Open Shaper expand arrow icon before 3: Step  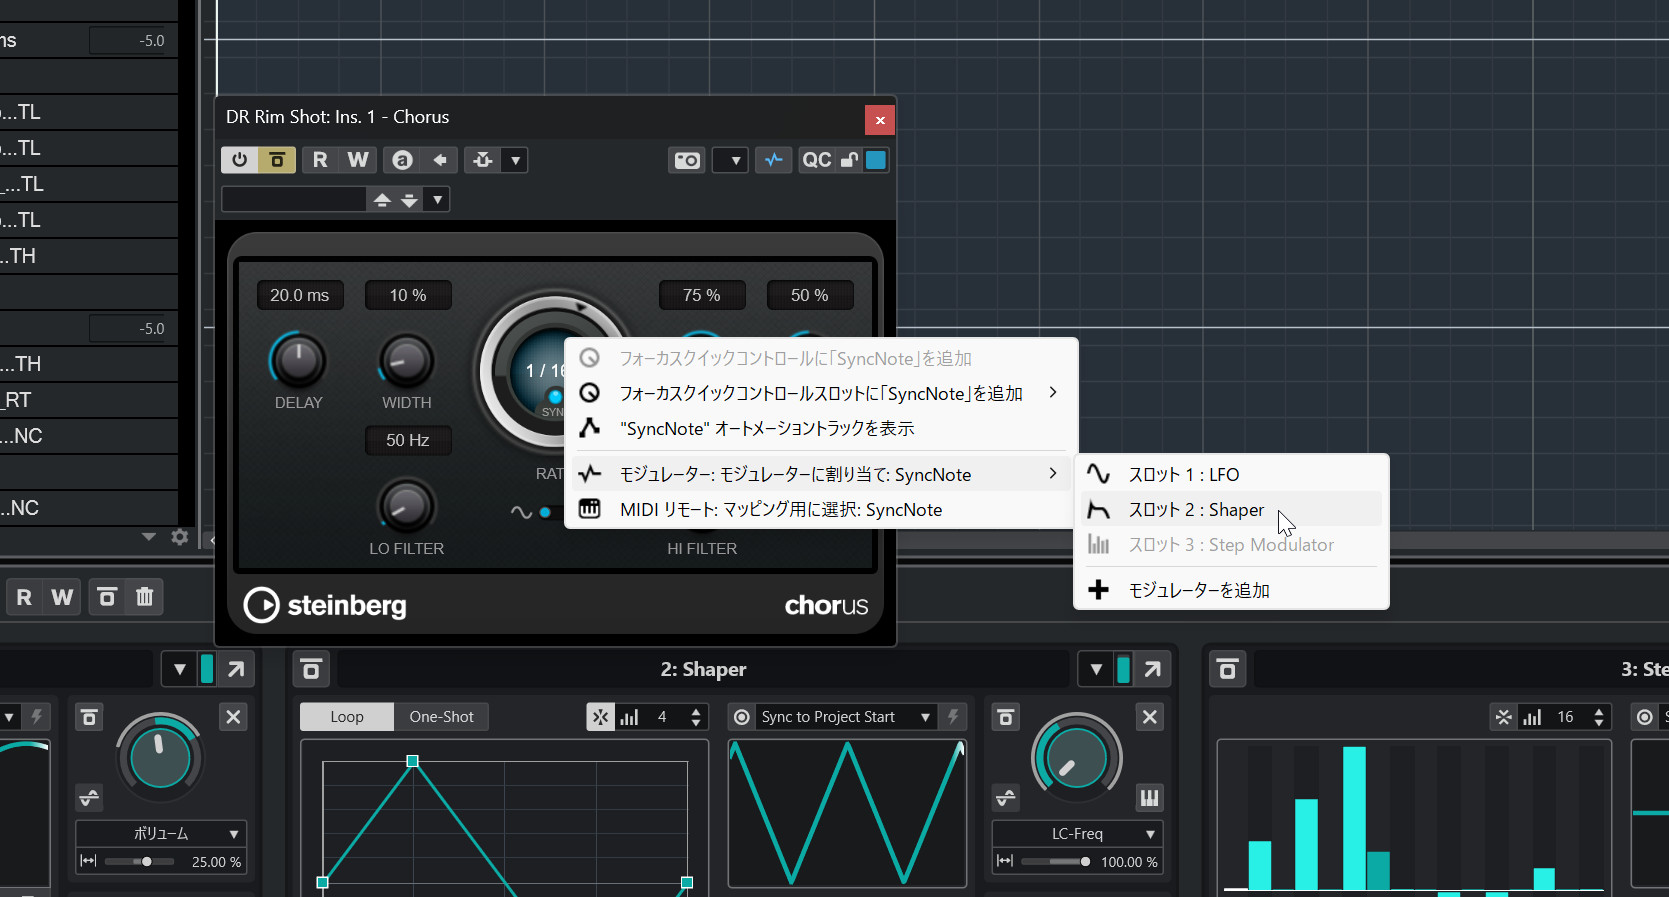click(1152, 669)
